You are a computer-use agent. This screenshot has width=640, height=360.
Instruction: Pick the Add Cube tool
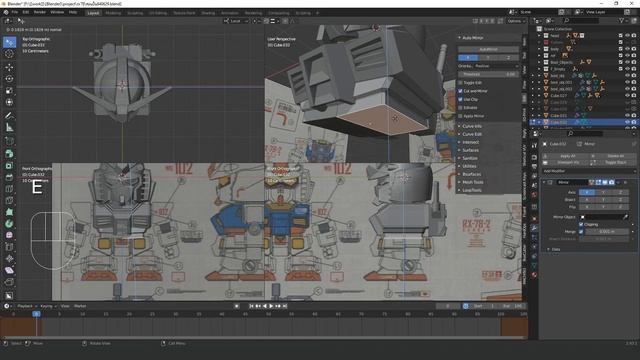pos(9,141)
